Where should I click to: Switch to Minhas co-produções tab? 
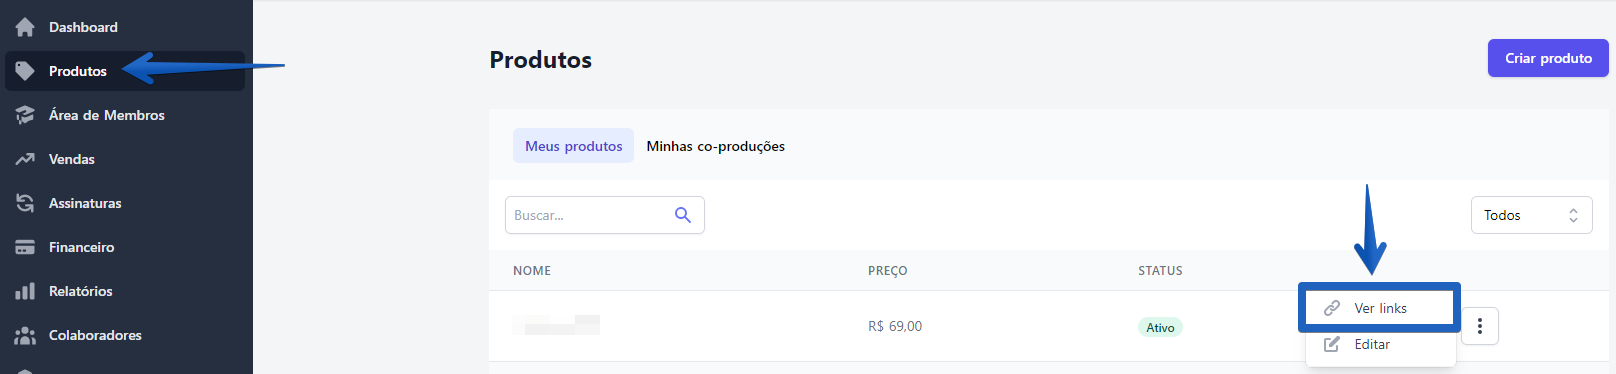(715, 146)
